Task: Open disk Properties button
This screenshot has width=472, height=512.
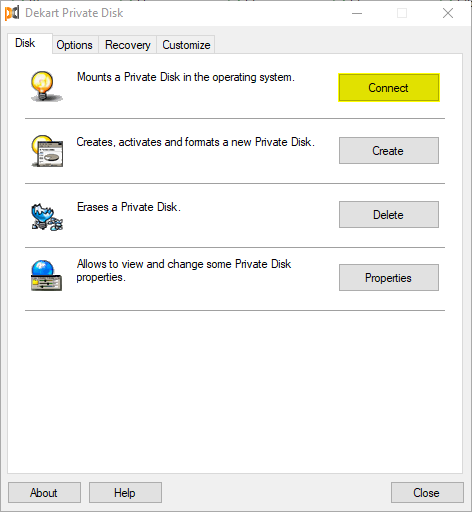Action: coord(389,278)
